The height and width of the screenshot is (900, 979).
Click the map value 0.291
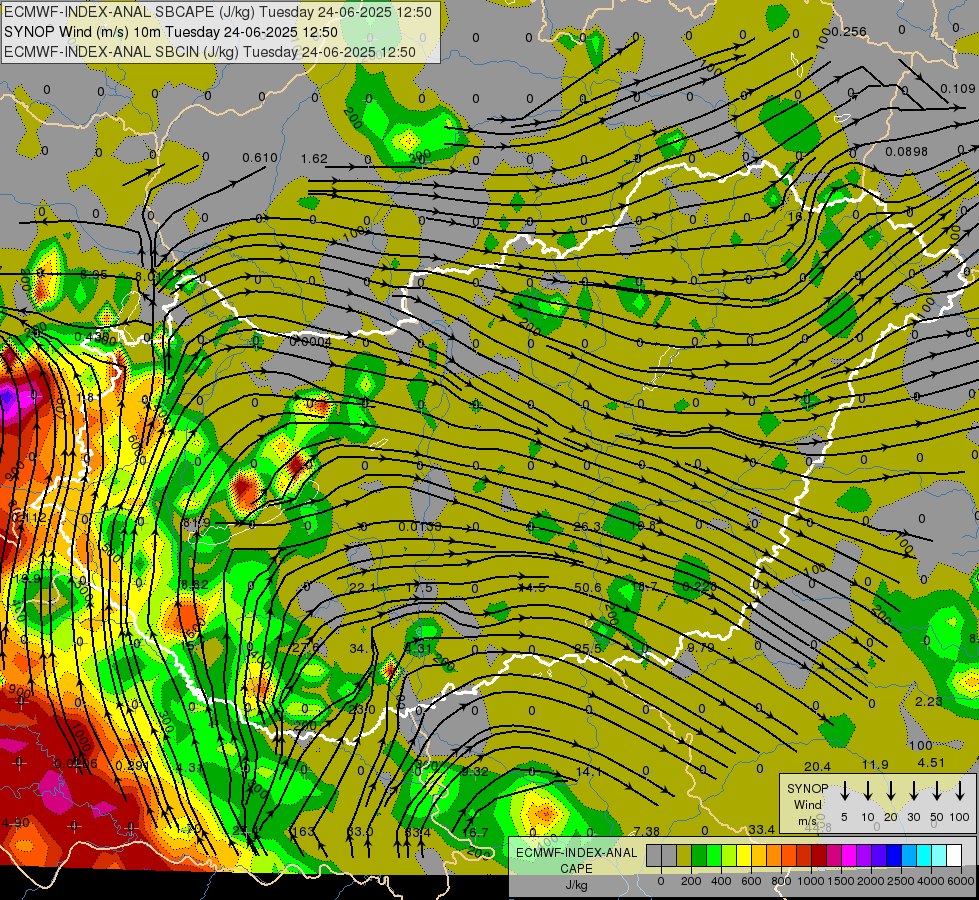132,765
